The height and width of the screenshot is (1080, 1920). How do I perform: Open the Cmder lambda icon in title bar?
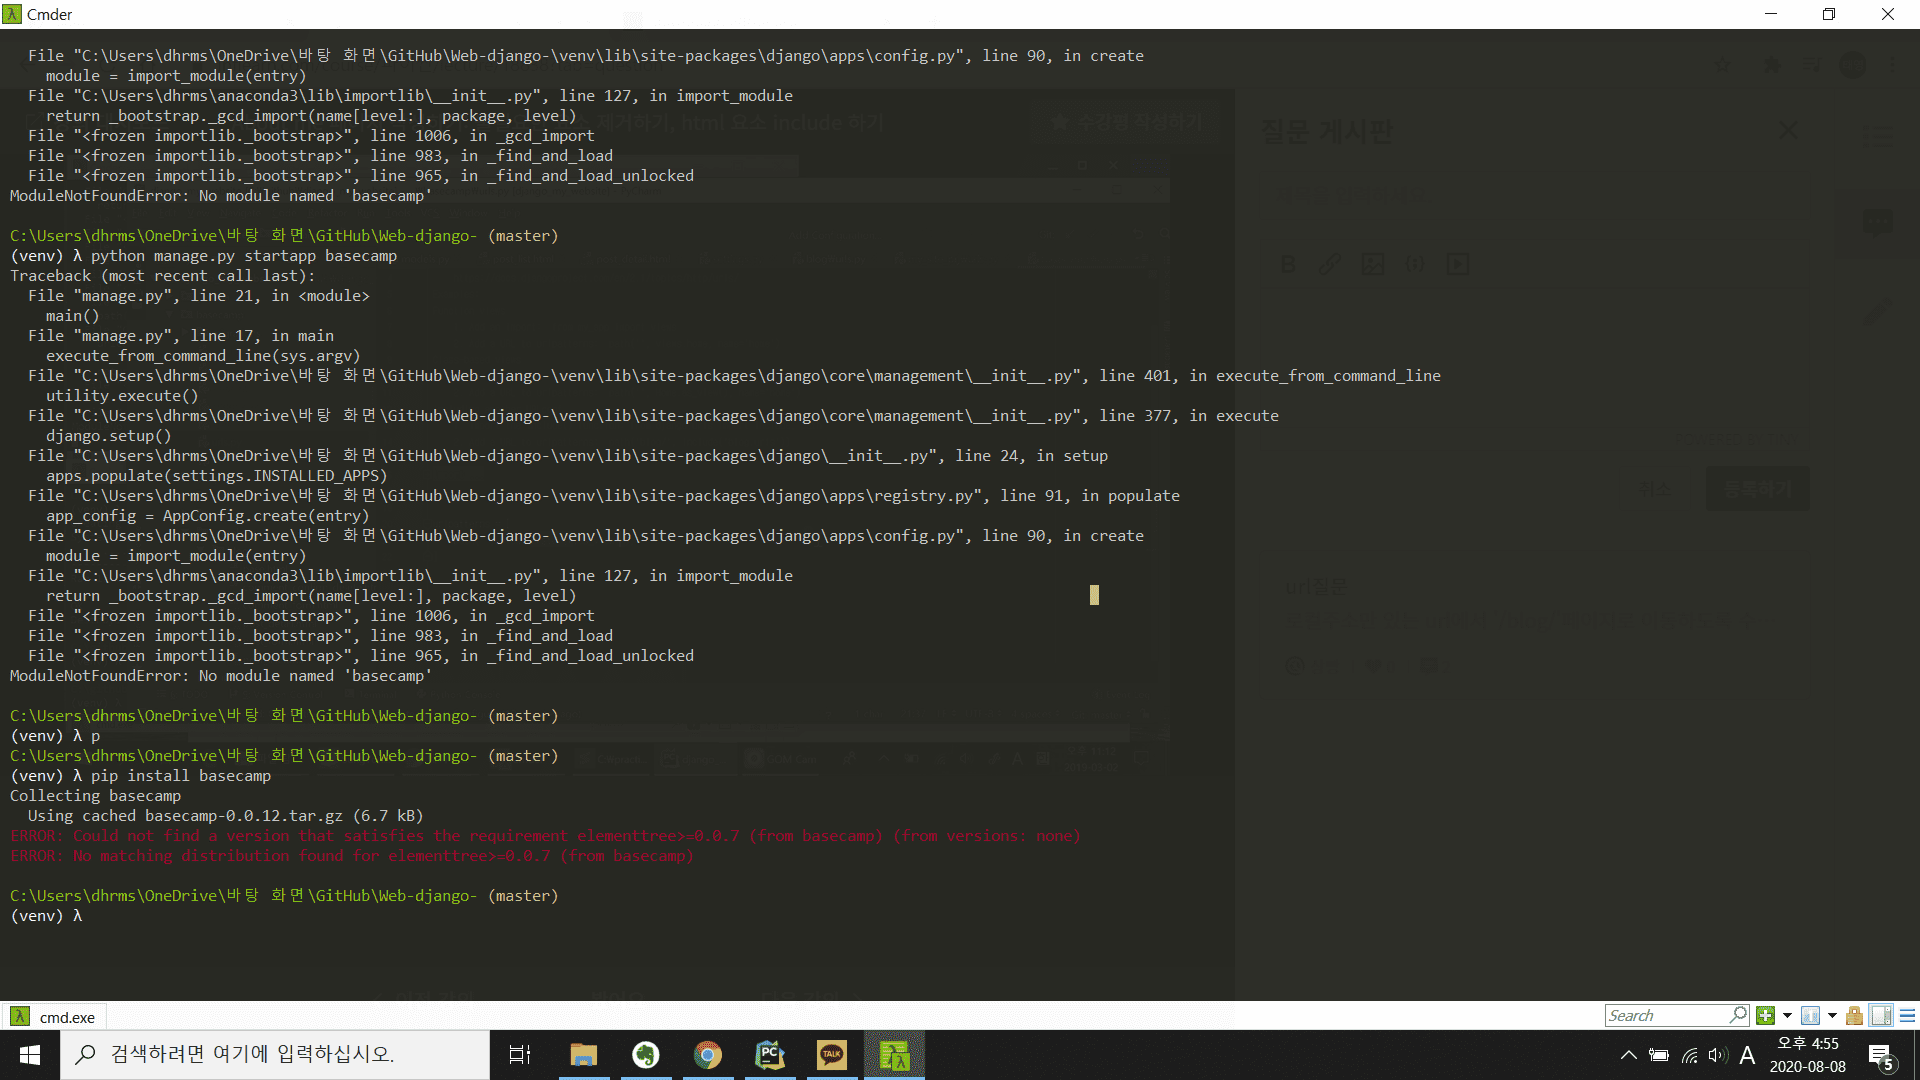click(12, 14)
